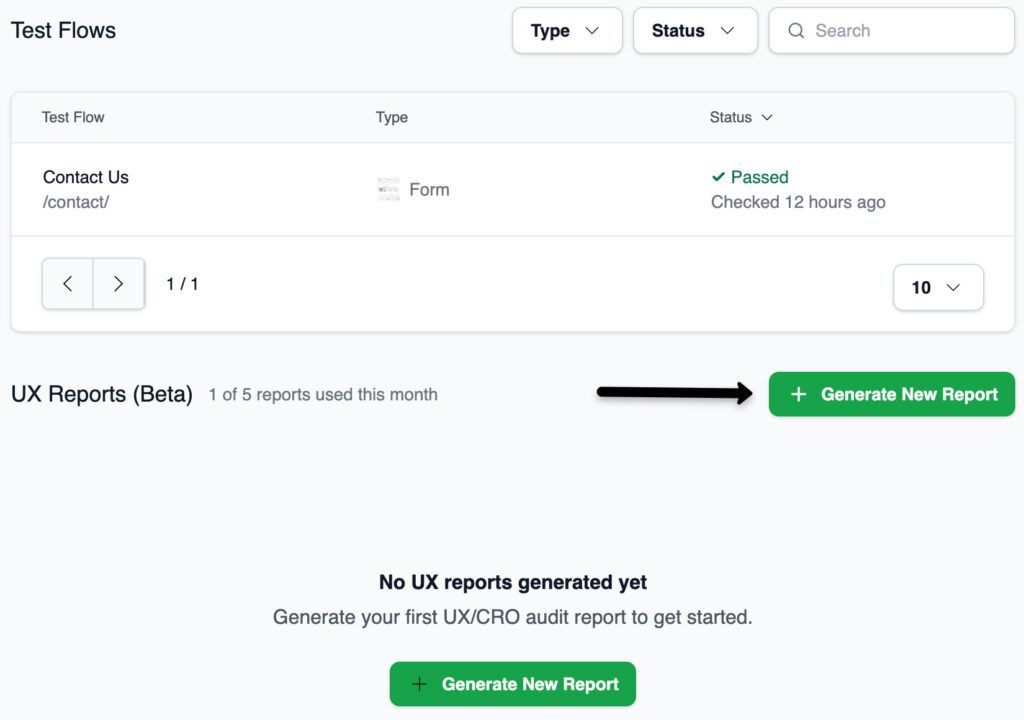Click the plus icon beside UX Reports heading button
Screen dimensions: 1024x720
coord(798,395)
